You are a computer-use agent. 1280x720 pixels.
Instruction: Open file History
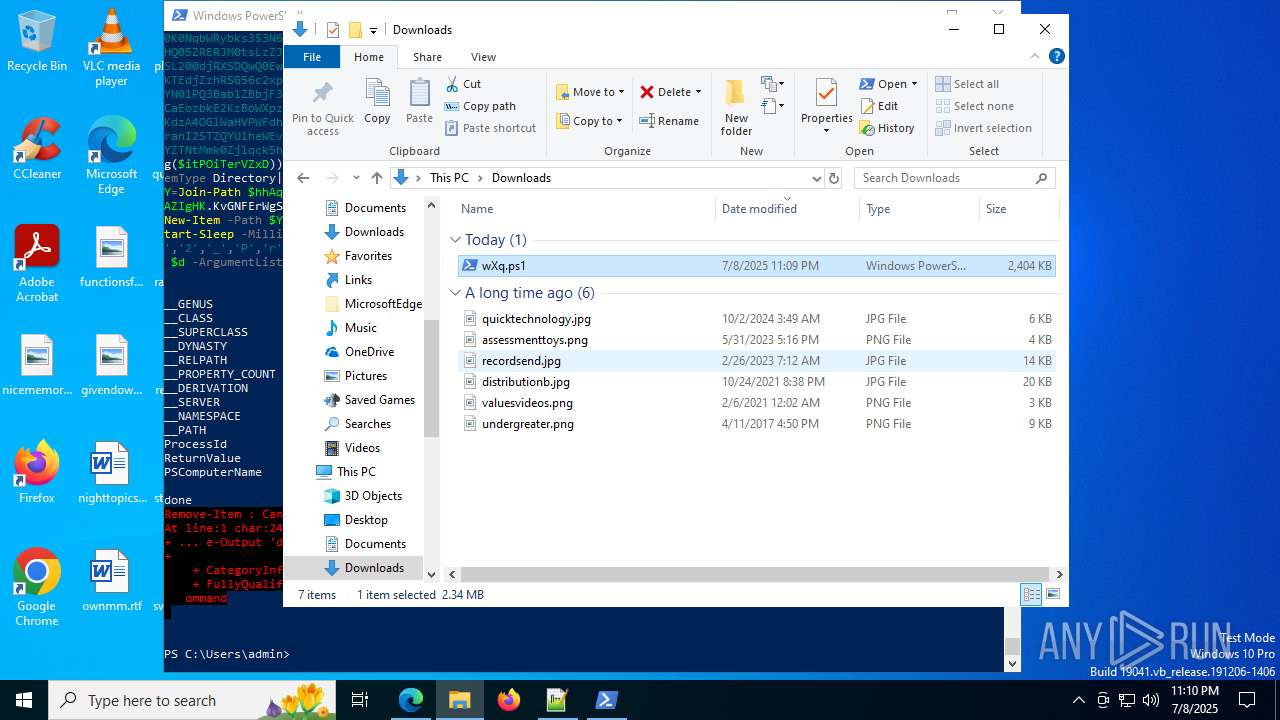[x=886, y=128]
